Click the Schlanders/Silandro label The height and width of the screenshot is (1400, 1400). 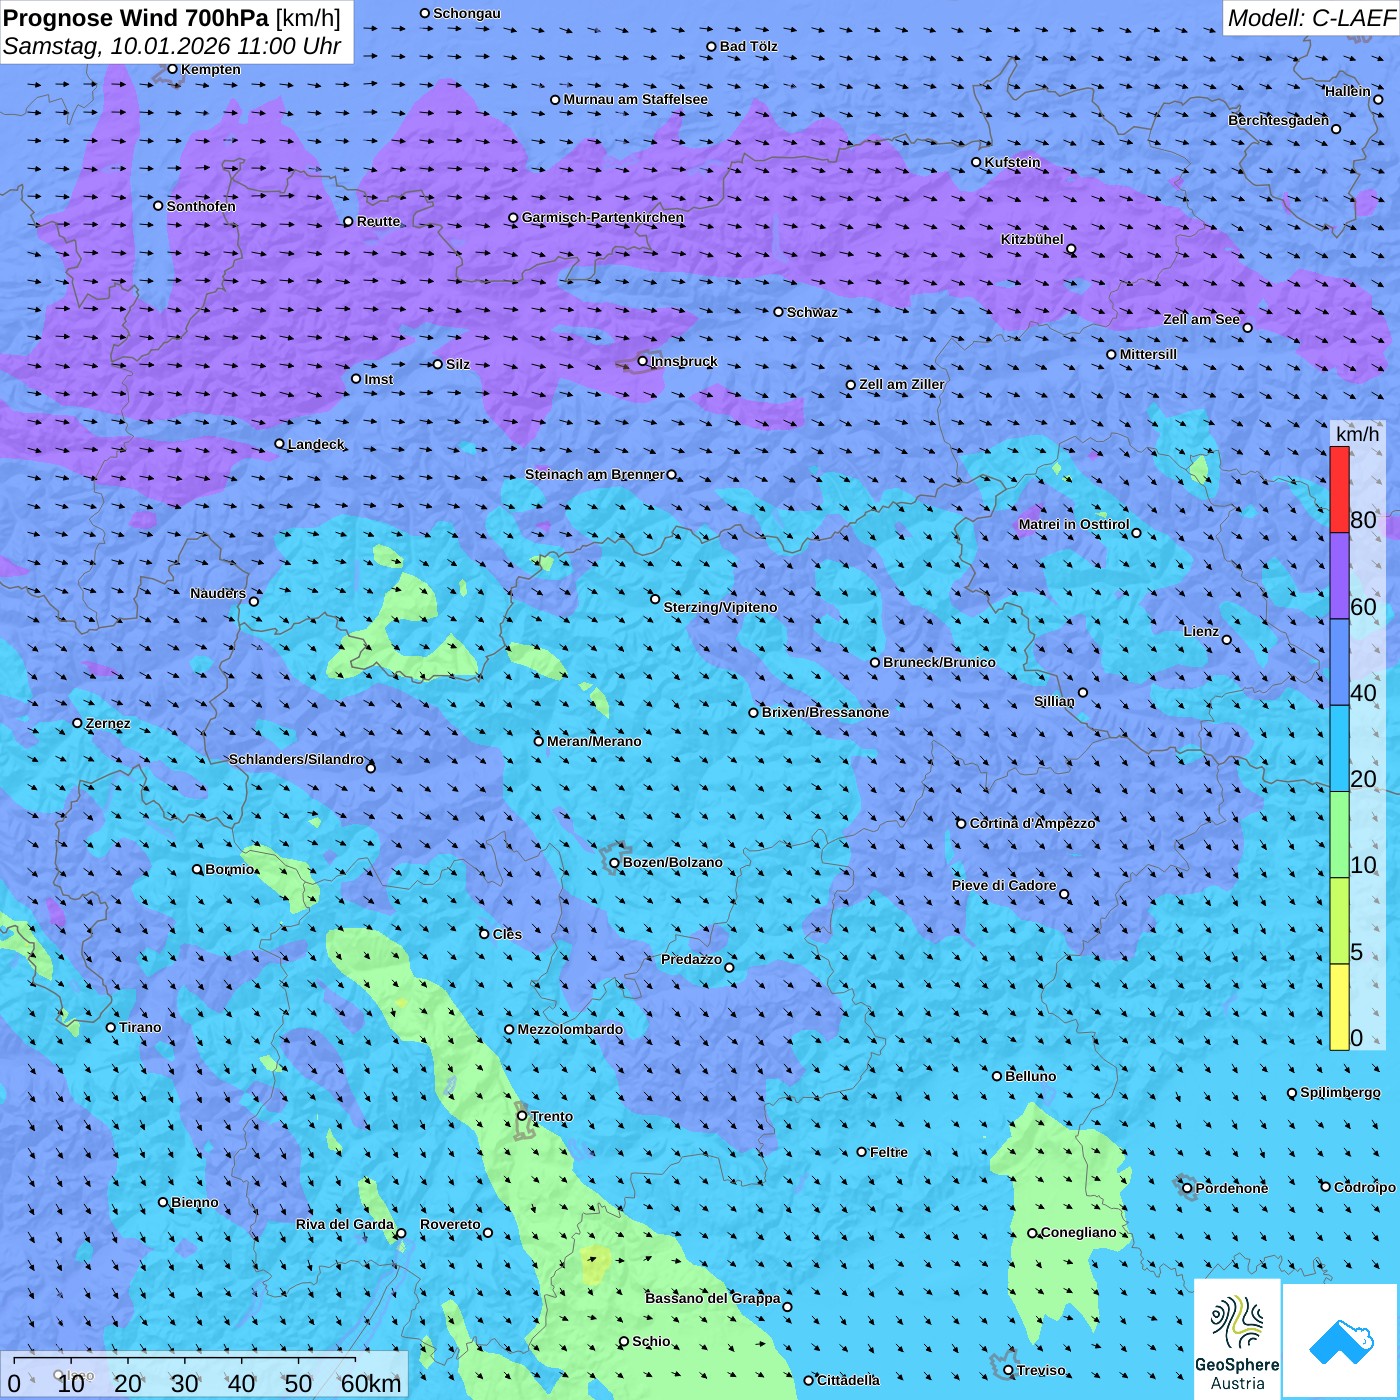click(296, 759)
